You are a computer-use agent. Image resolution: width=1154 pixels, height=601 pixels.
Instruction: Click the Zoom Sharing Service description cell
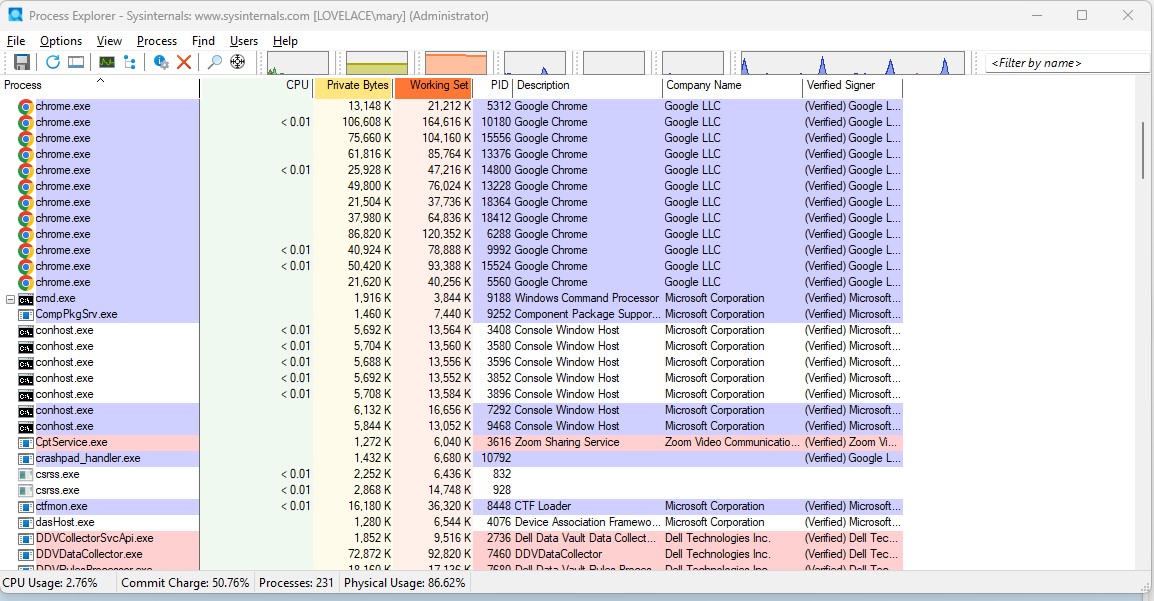pos(567,443)
